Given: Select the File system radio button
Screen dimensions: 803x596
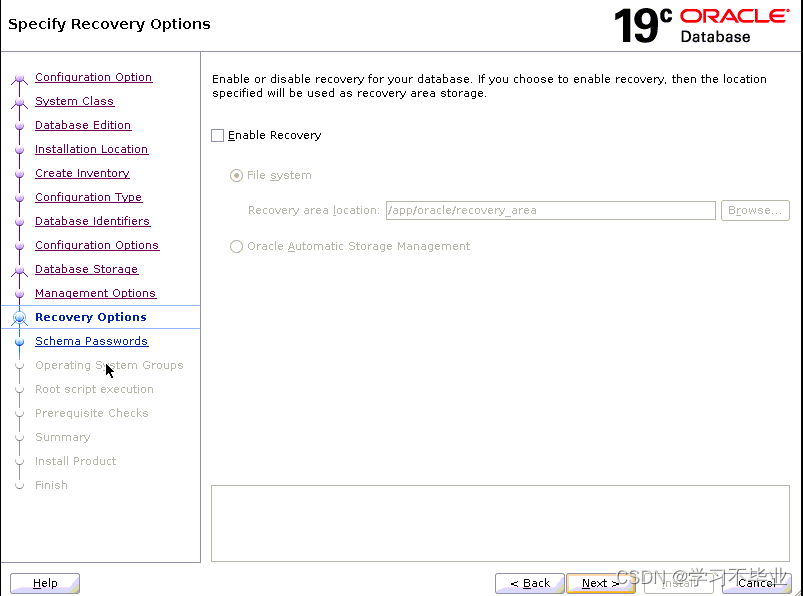Looking at the screenshot, I should [x=236, y=175].
